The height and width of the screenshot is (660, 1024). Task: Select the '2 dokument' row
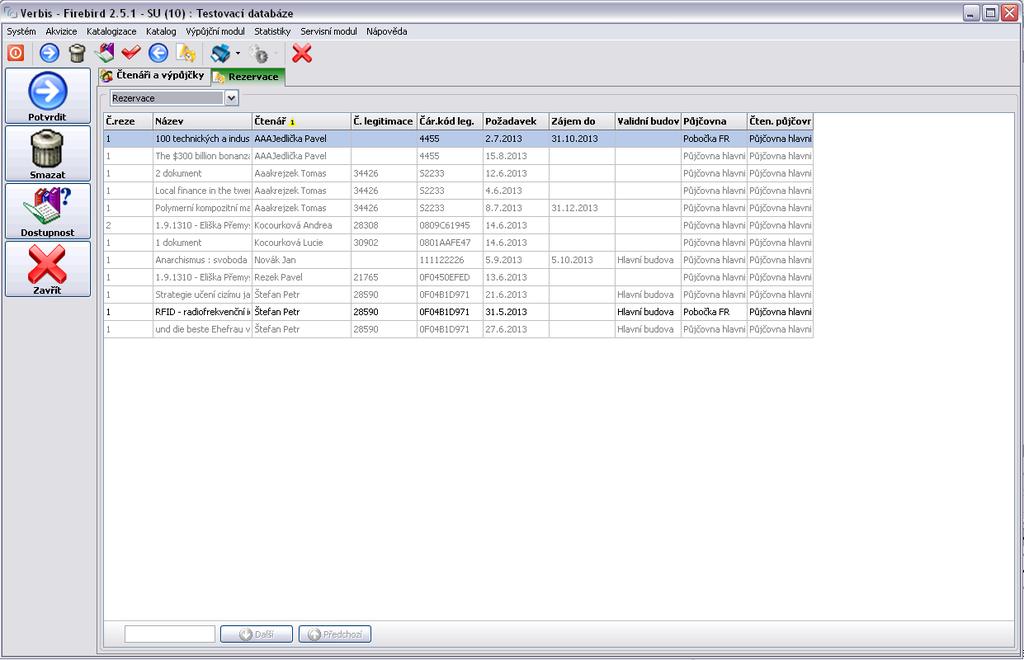[x=458, y=173]
